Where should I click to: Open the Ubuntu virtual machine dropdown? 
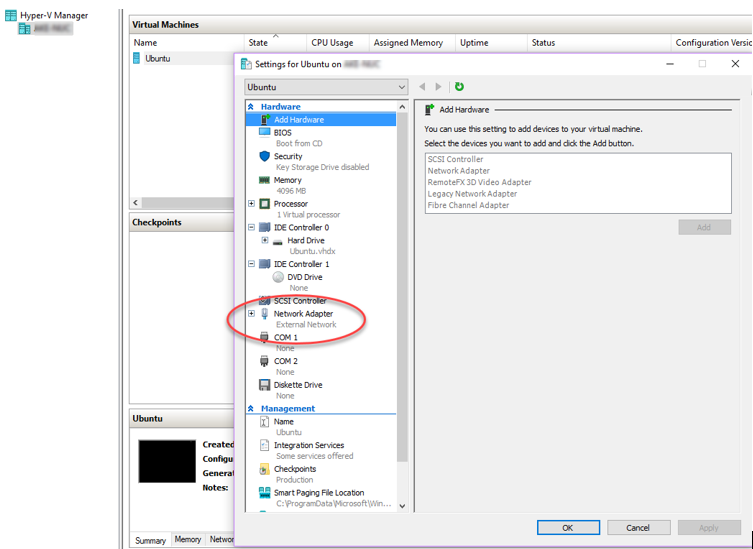(326, 87)
